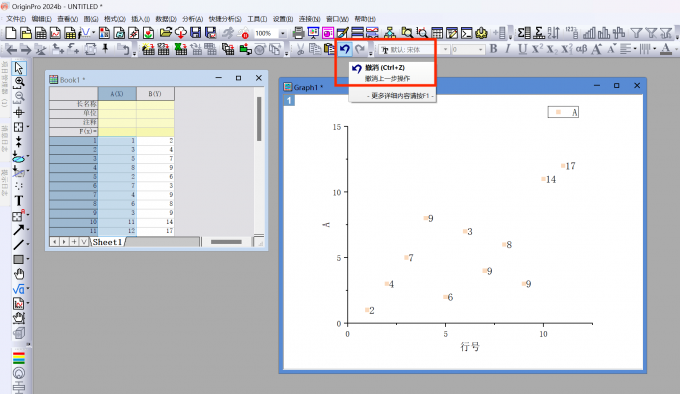Select the Text tool T icon
The image size is (680, 394).
(19, 201)
